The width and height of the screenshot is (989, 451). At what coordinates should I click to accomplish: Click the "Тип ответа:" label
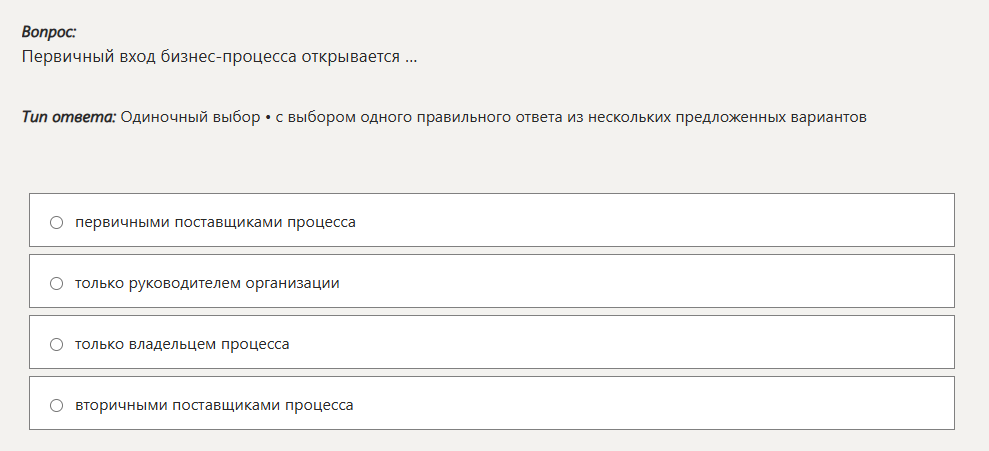tap(69, 117)
